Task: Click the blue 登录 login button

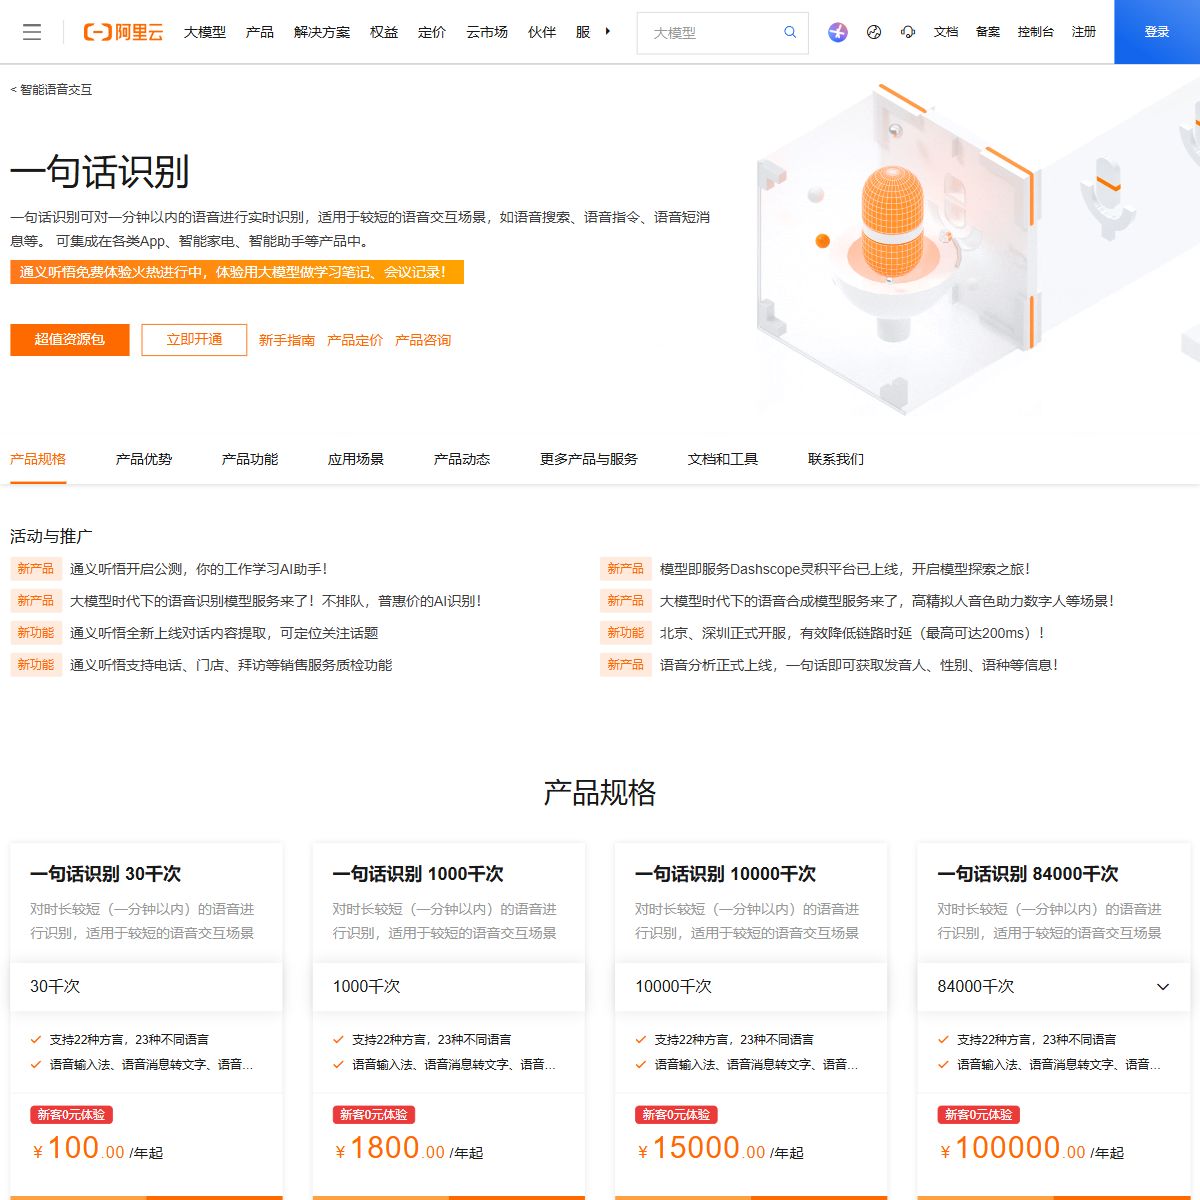Action: point(1157,32)
